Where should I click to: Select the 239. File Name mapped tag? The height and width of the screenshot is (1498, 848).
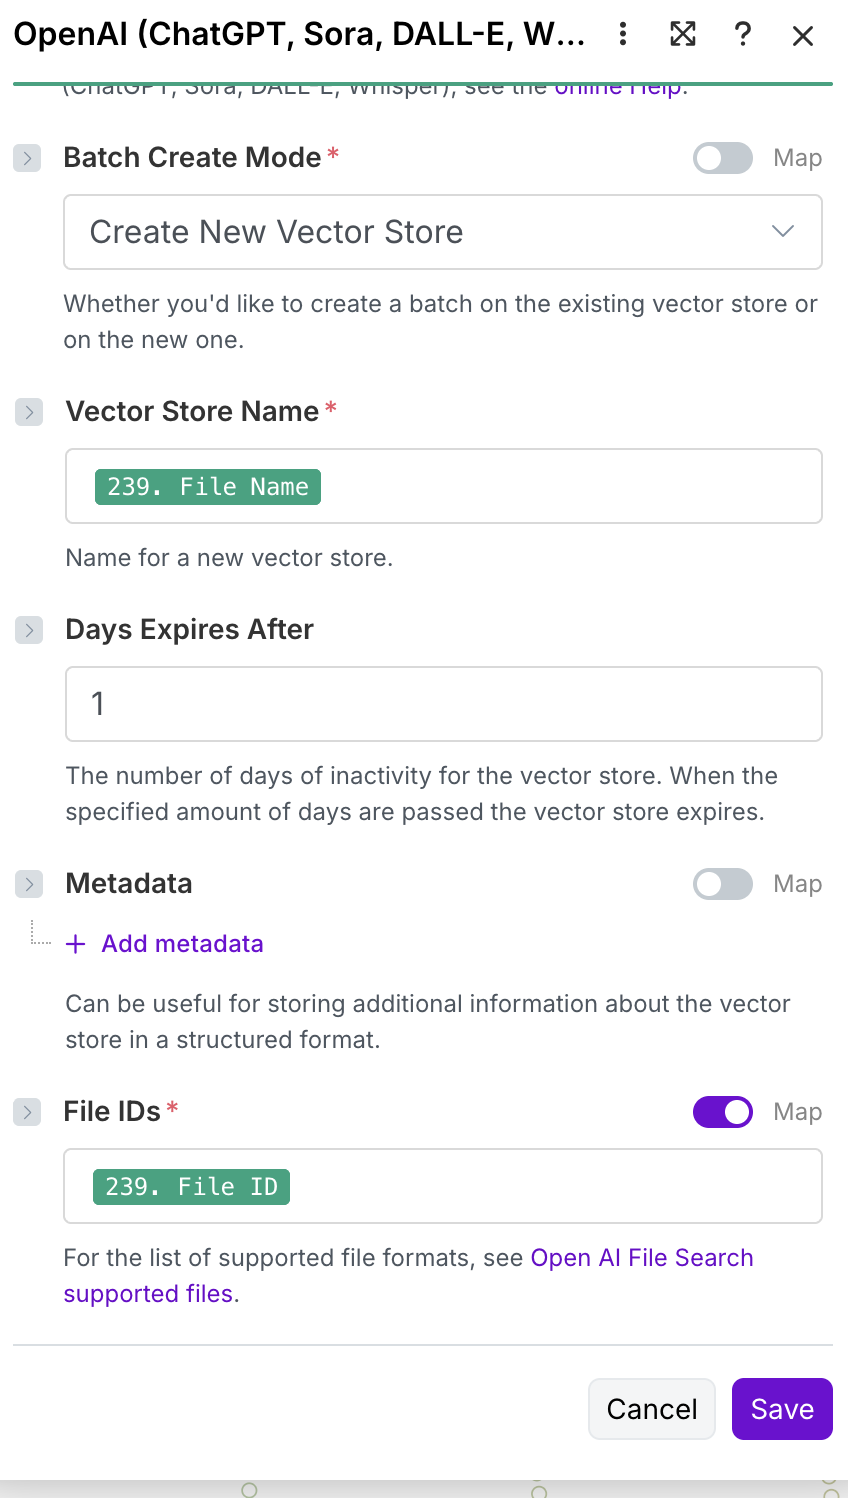pos(208,487)
